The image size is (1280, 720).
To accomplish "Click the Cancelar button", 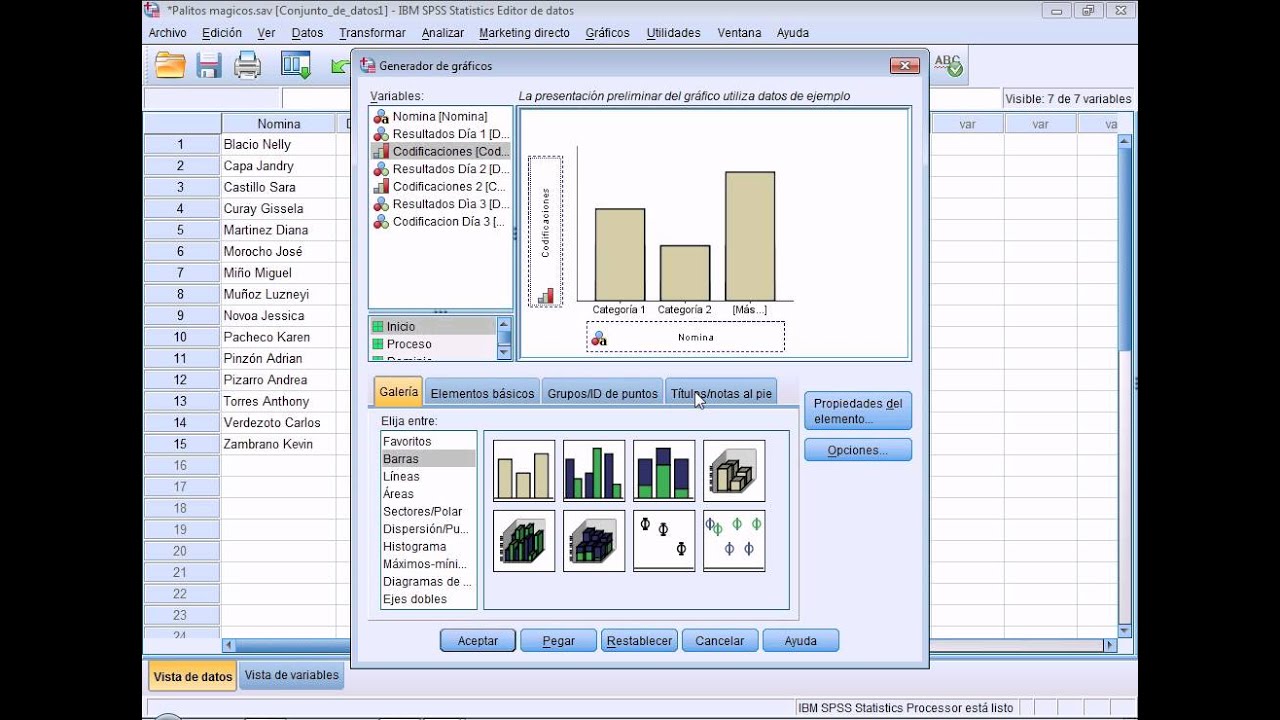I will tap(720, 641).
